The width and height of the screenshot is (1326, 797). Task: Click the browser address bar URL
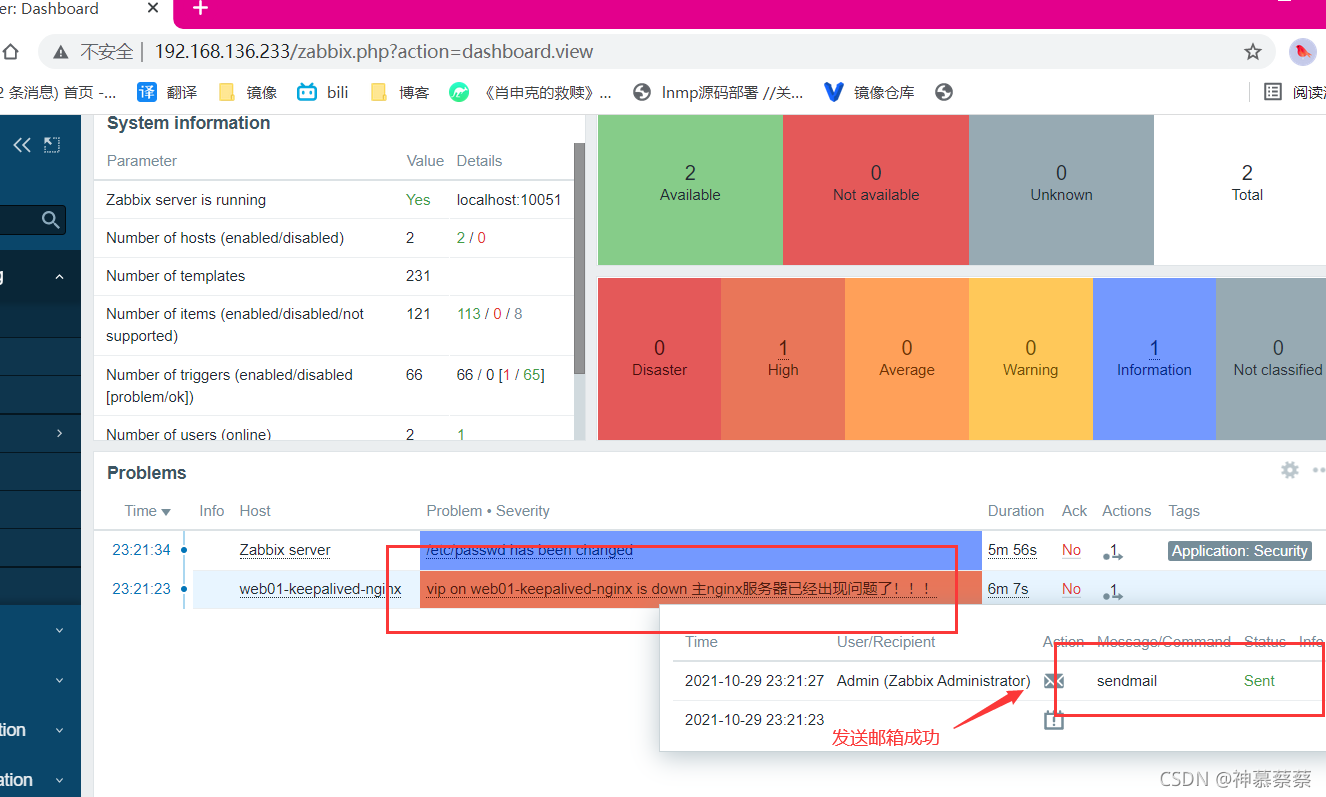click(x=374, y=52)
